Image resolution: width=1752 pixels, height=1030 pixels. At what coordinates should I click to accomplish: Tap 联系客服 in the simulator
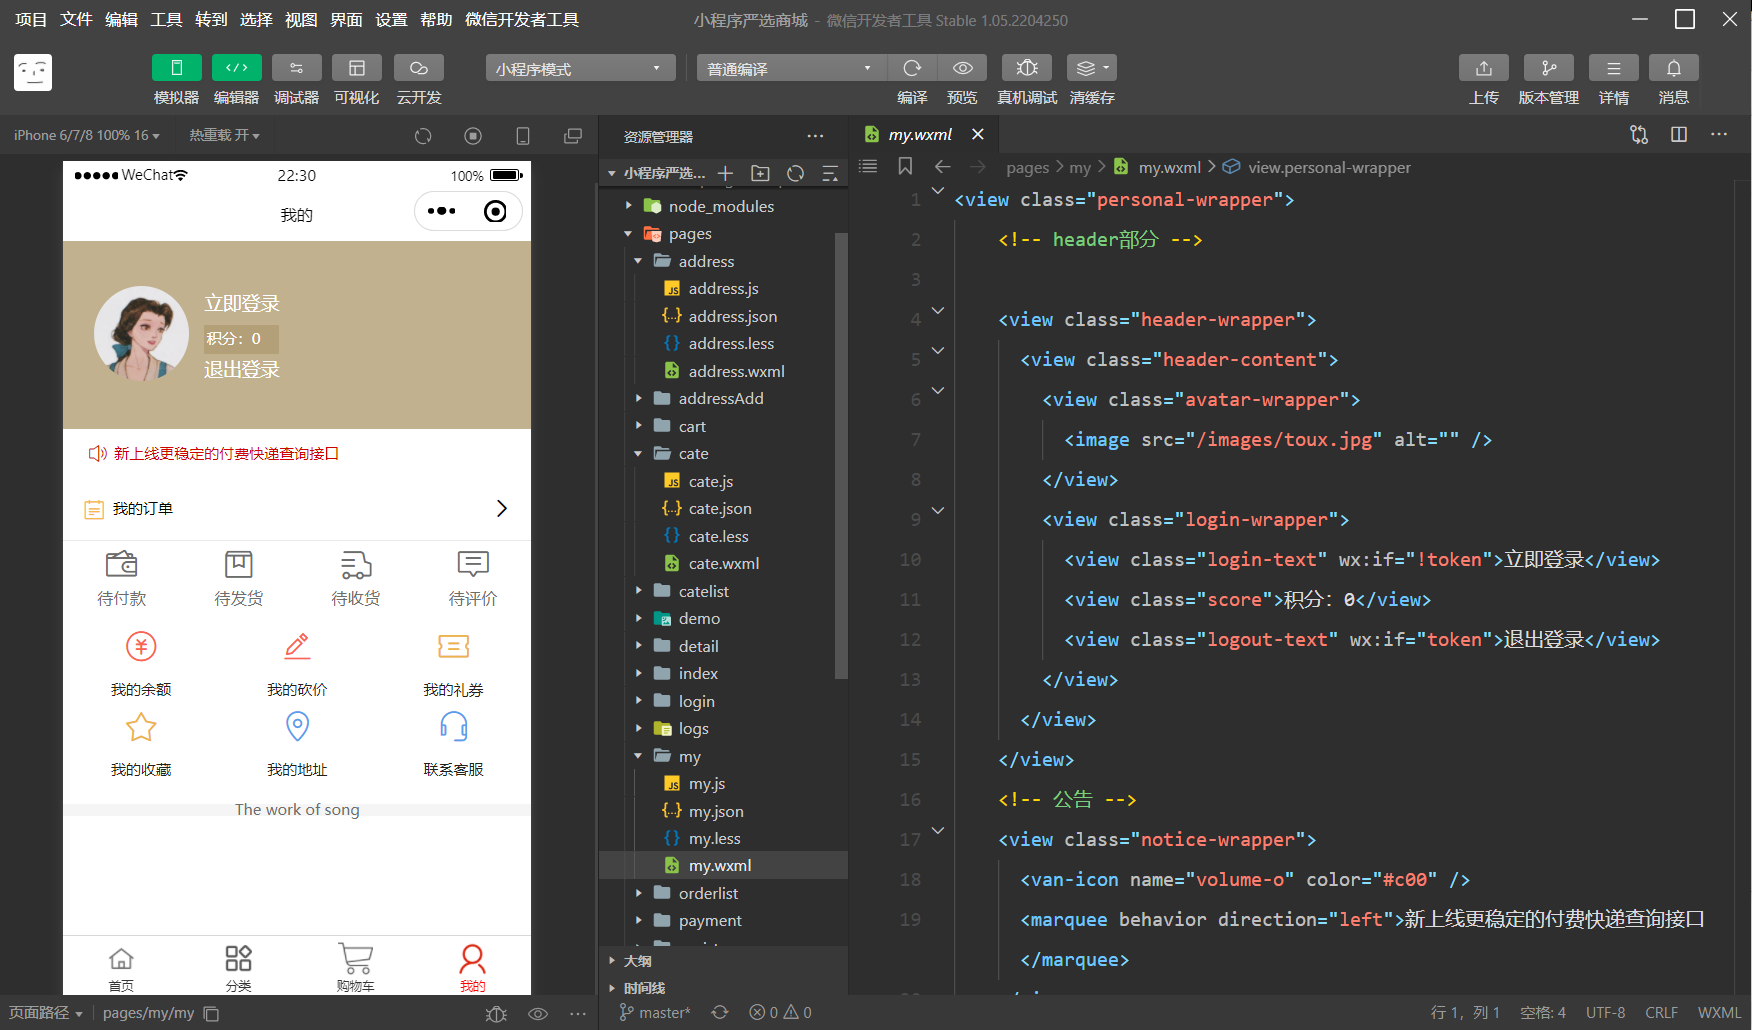453,744
